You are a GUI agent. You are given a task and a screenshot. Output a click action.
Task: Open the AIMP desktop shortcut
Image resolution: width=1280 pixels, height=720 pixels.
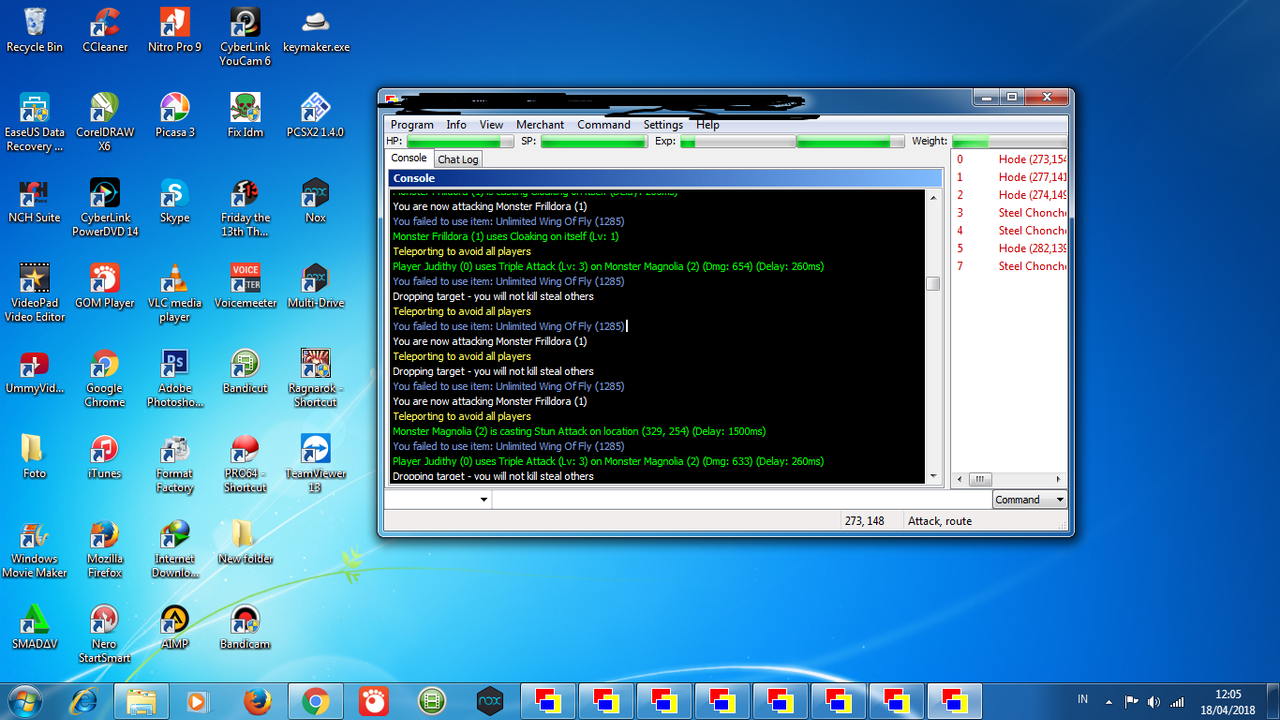click(175, 627)
